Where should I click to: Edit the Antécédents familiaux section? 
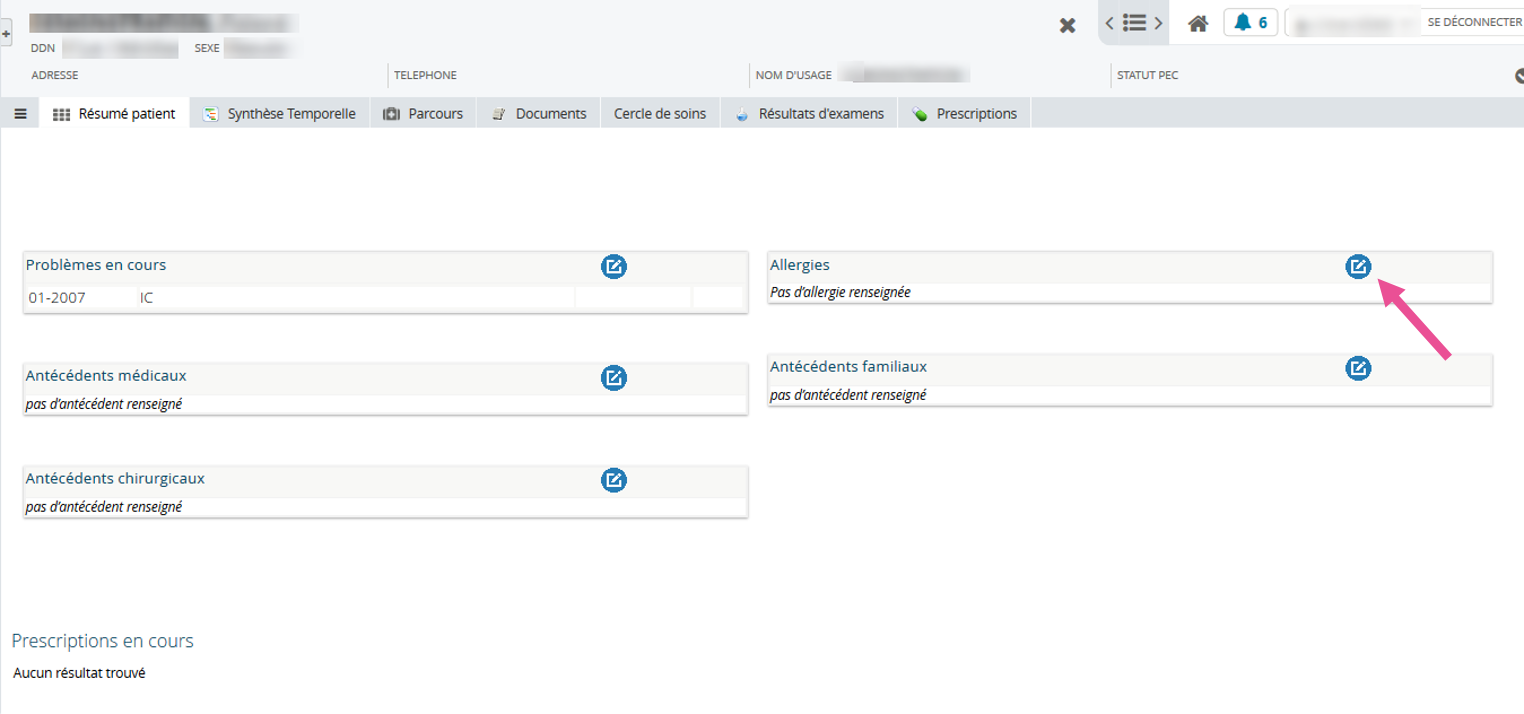point(1358,368)
